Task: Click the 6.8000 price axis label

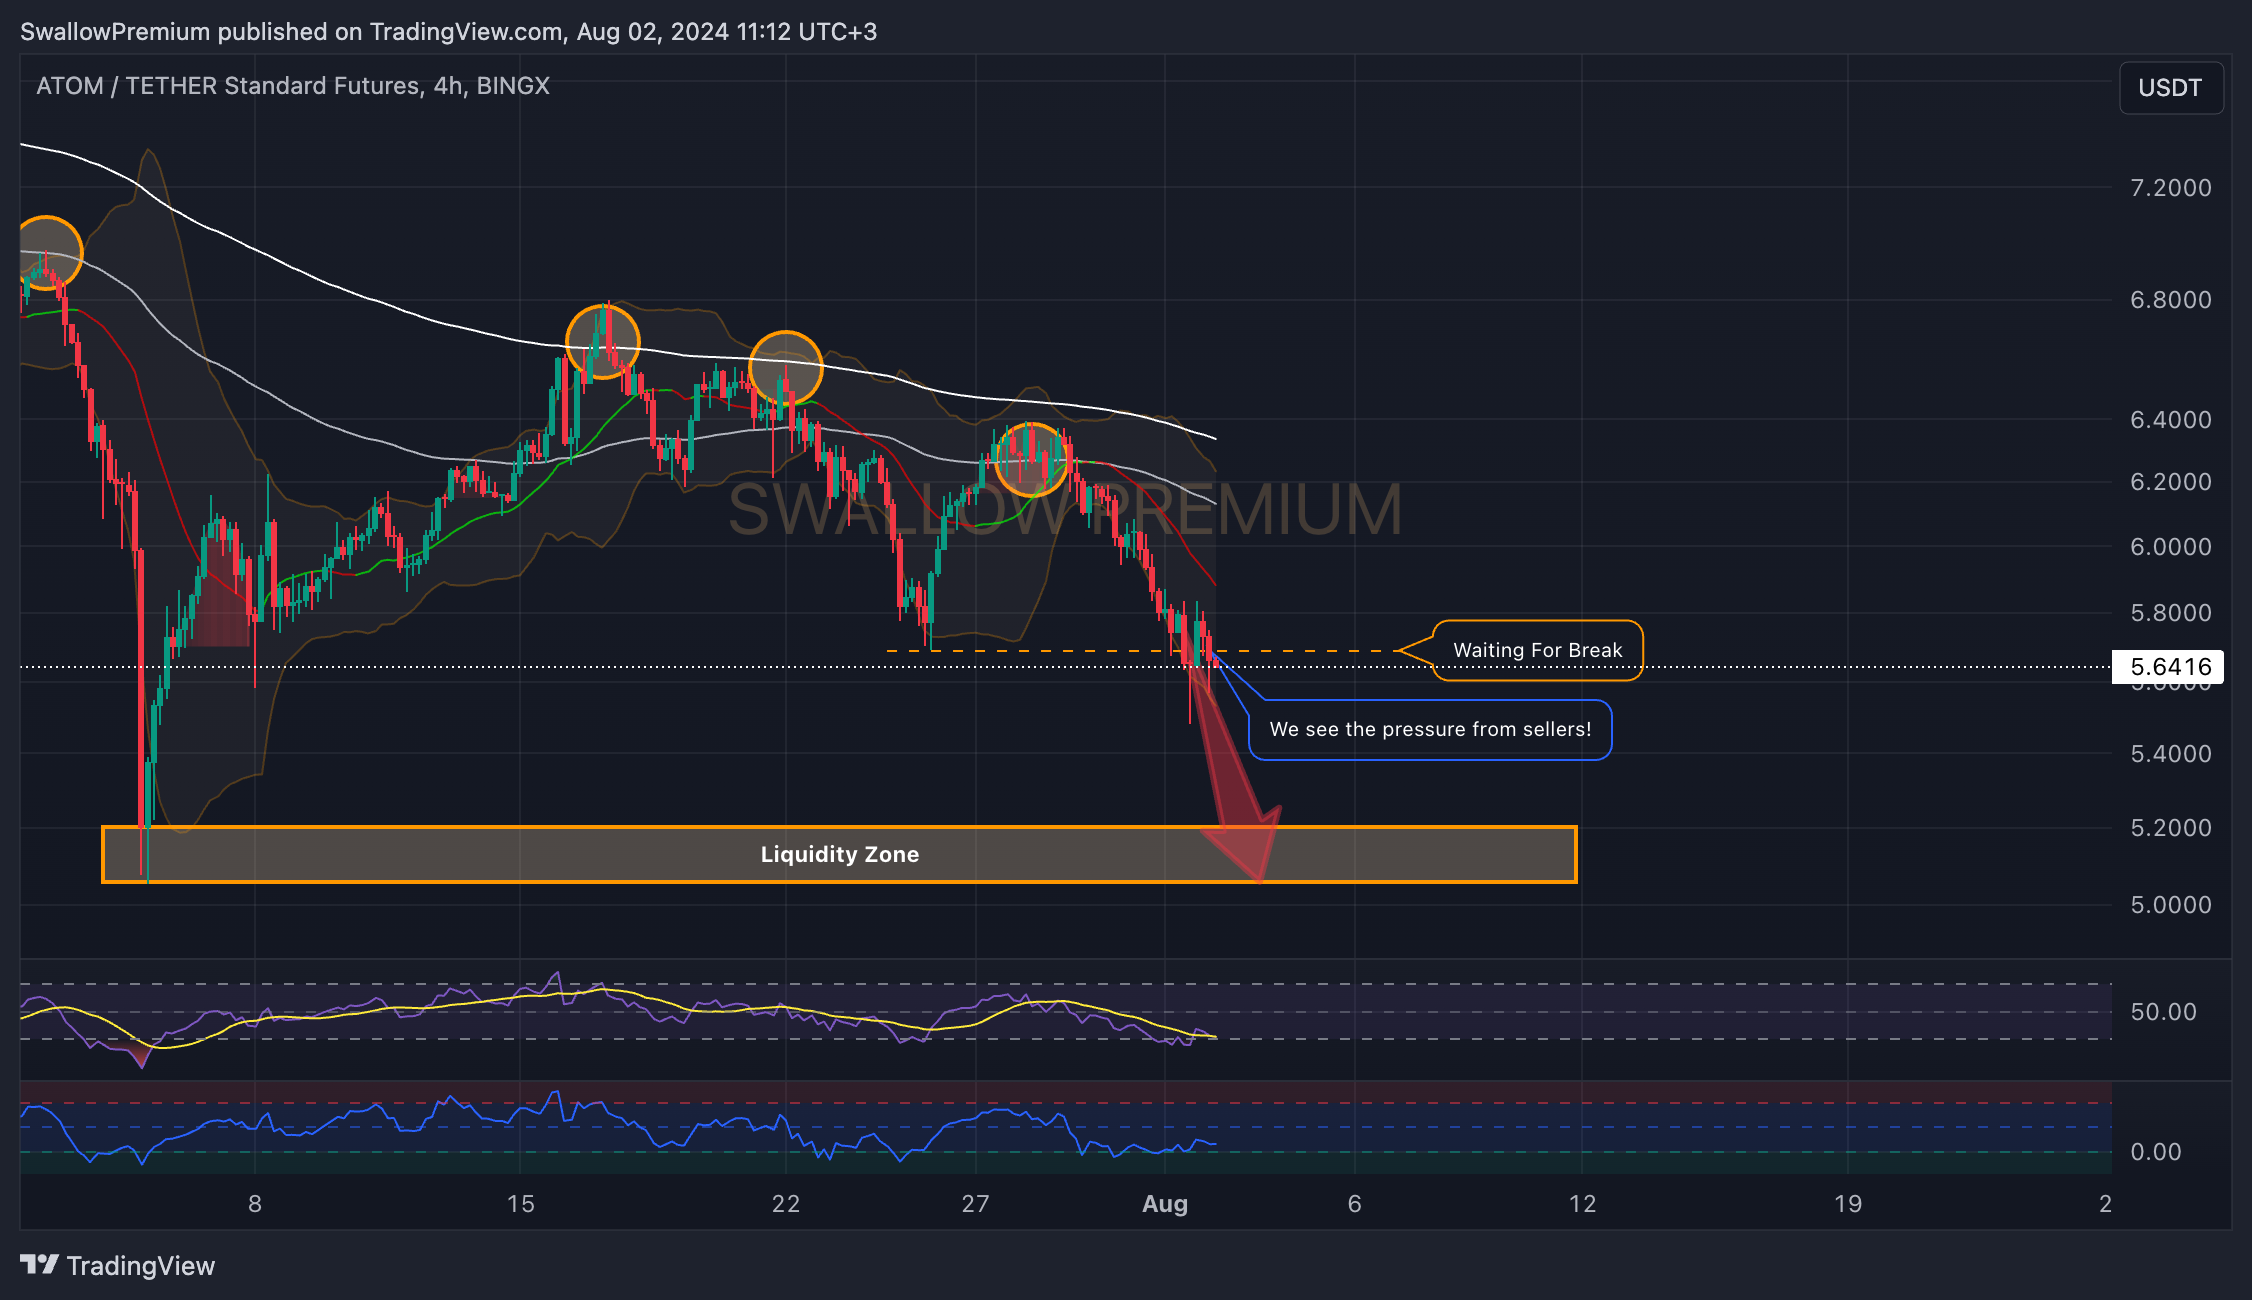Action: [x=2171, y=300]
